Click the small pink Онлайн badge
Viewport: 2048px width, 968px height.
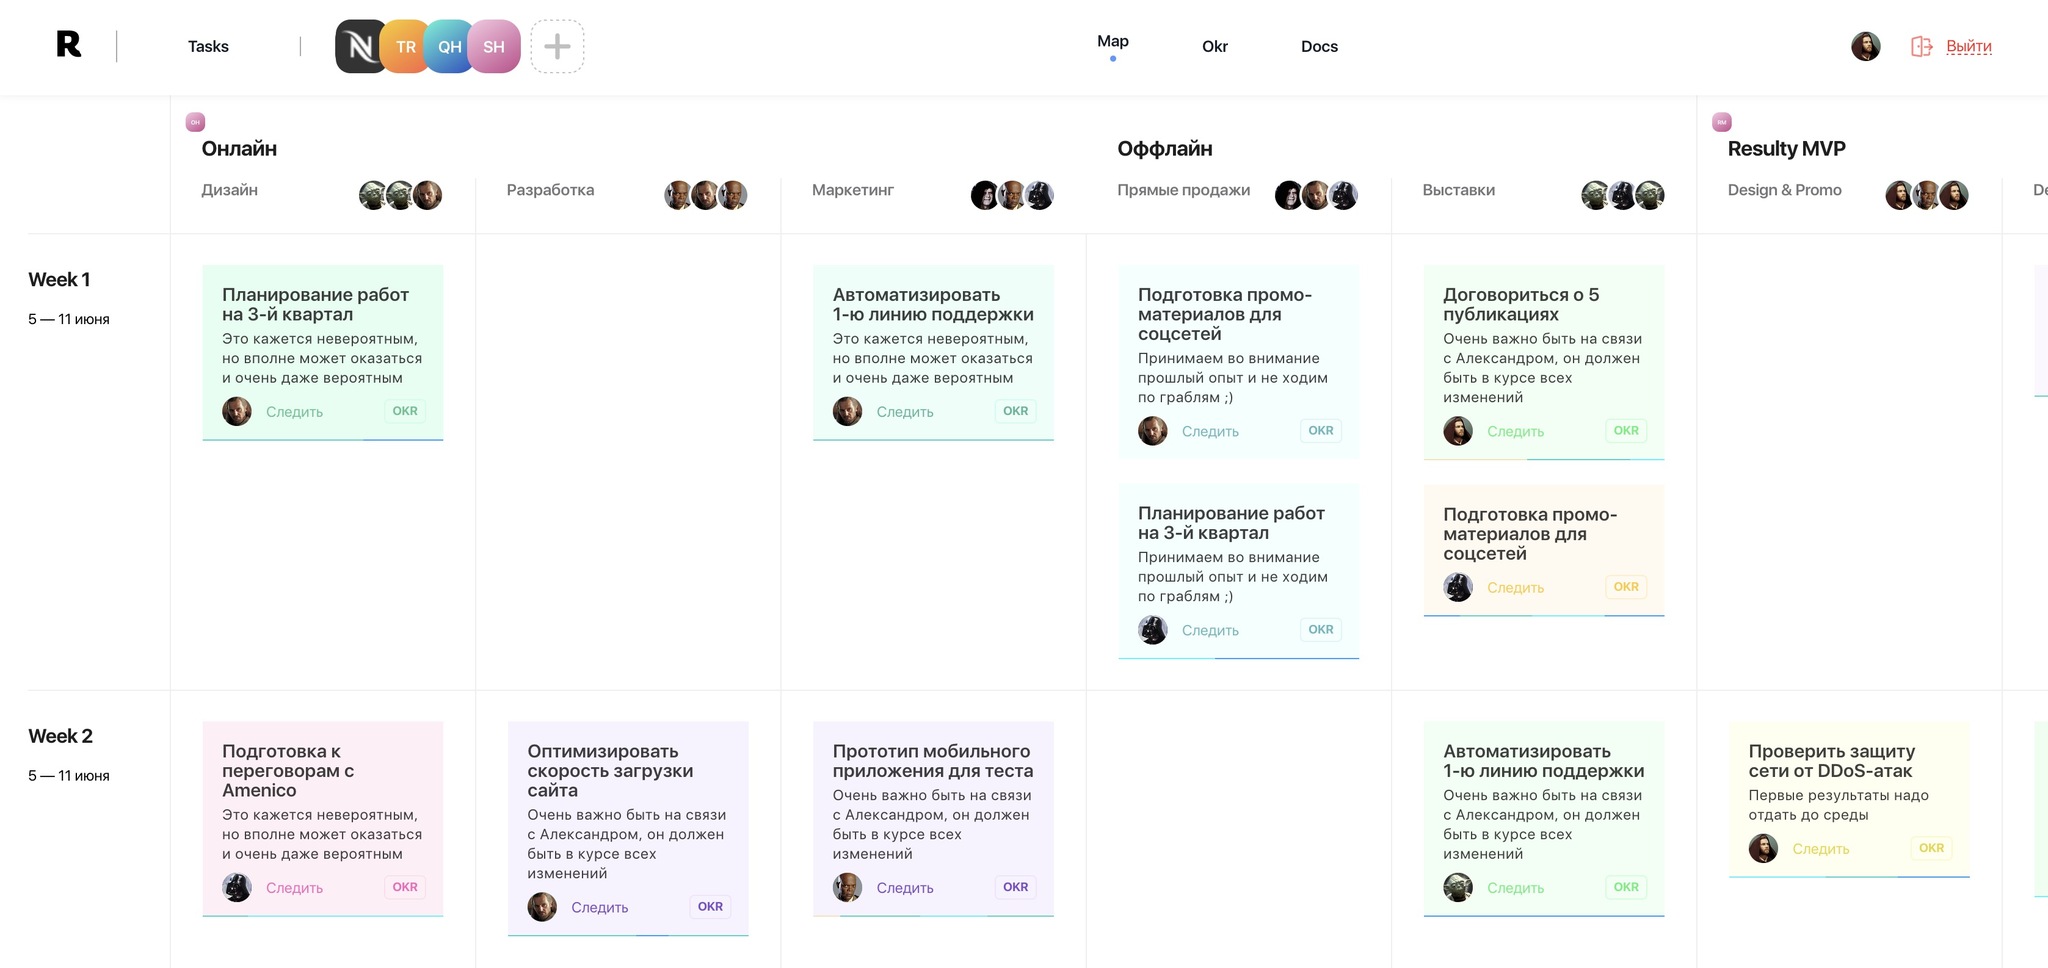(x=195, y=122)
